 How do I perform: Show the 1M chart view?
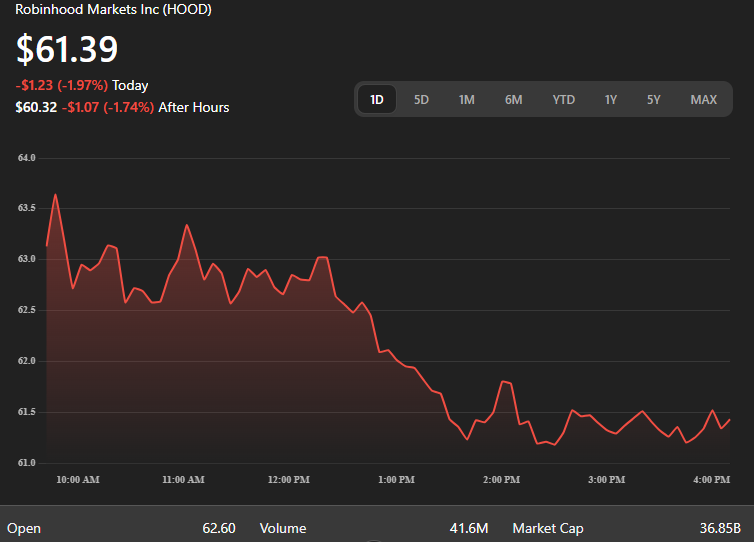[x=466, y=99]
